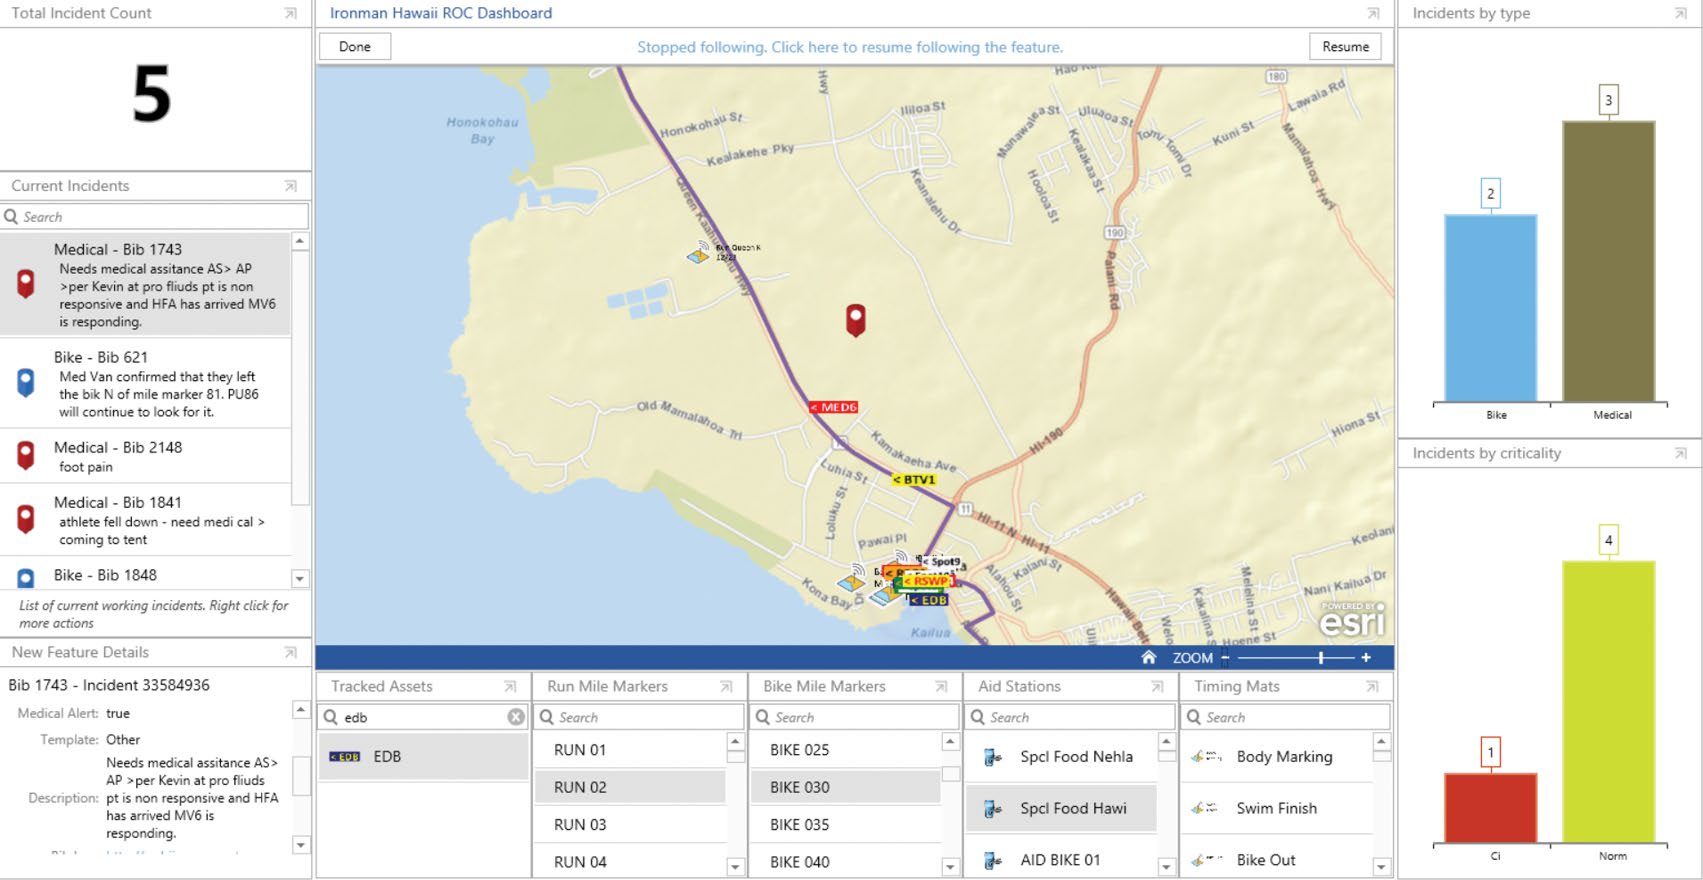
Task: Click the map Home extent icon
Action: tap(1149, 657)
